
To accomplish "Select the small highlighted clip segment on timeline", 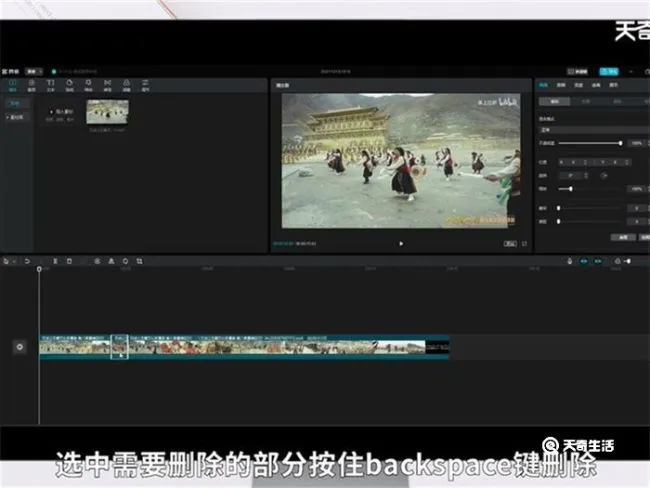I will (119, 347).
